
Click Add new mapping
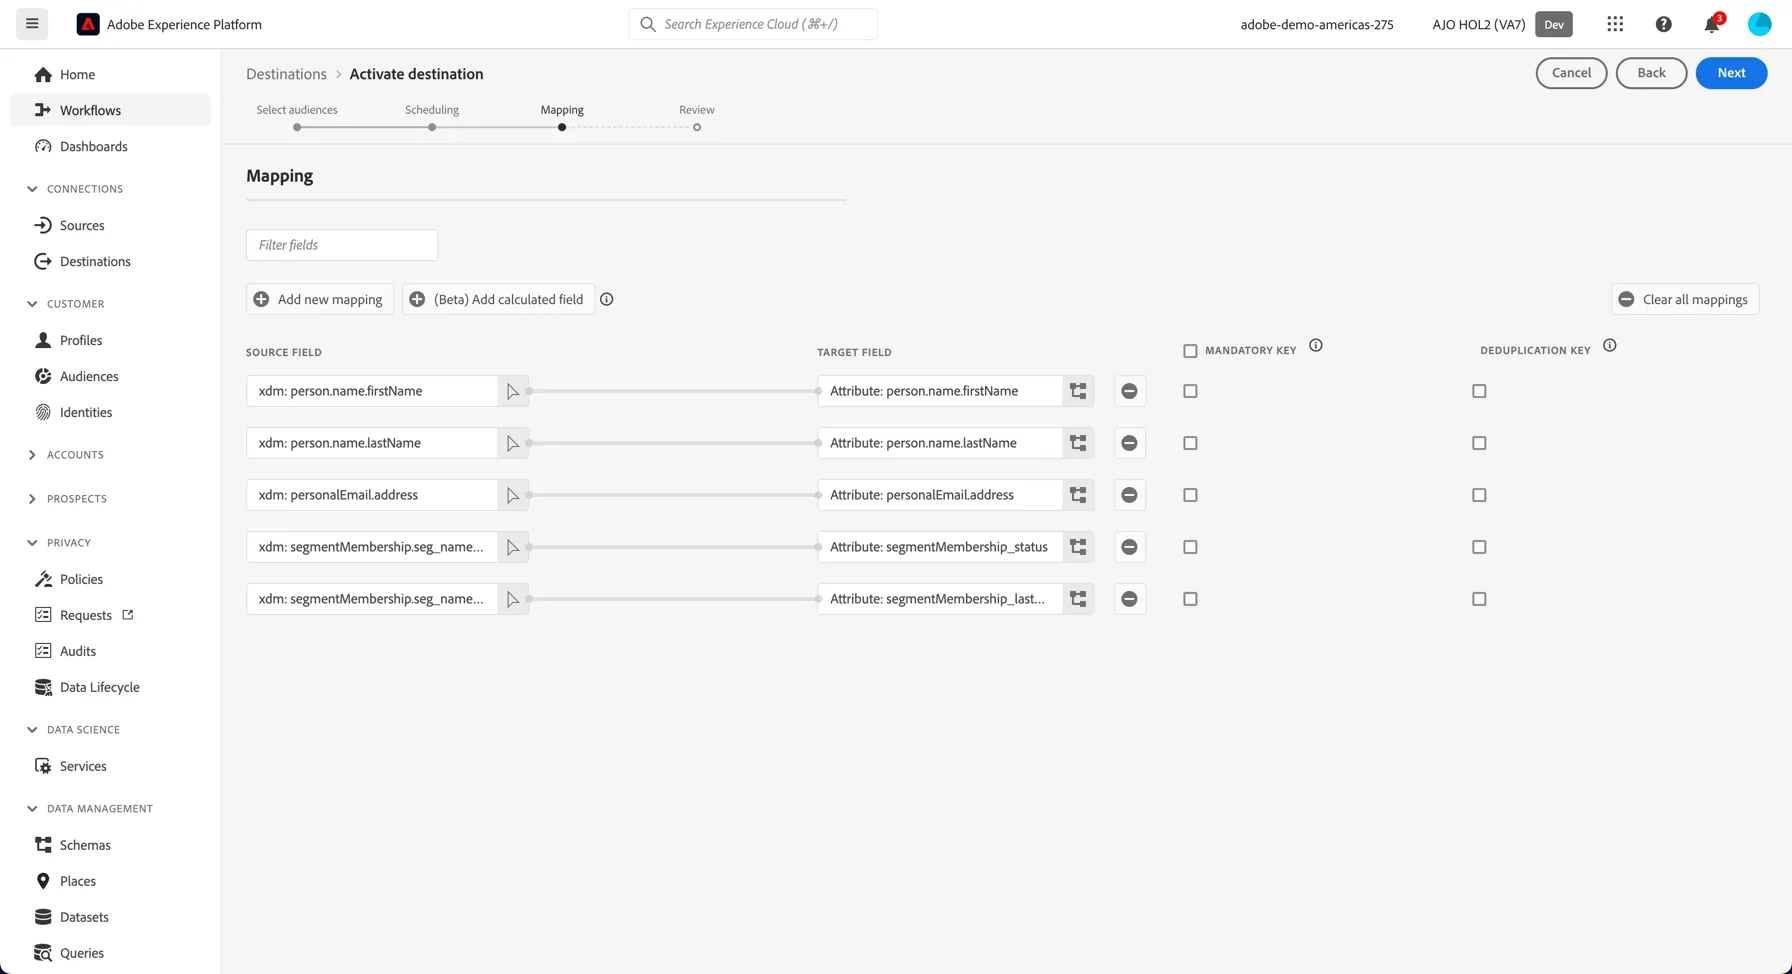[320, 299]
